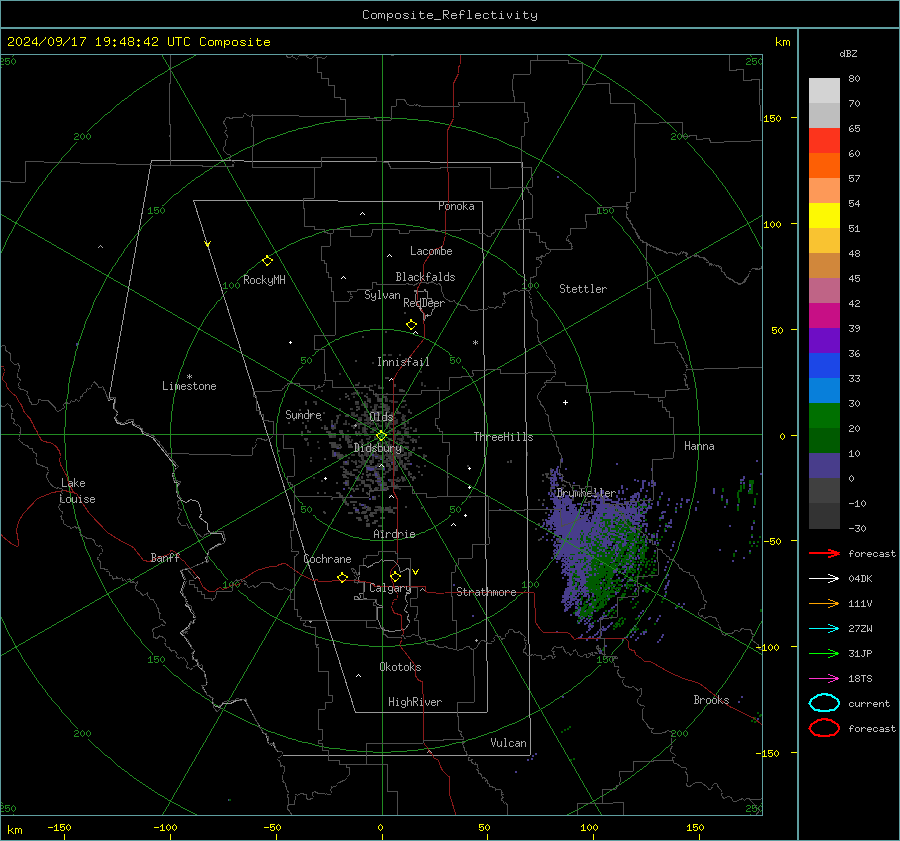Select the white 04DK arrow legend icon

pyautogui.click(x=824, y=579)
